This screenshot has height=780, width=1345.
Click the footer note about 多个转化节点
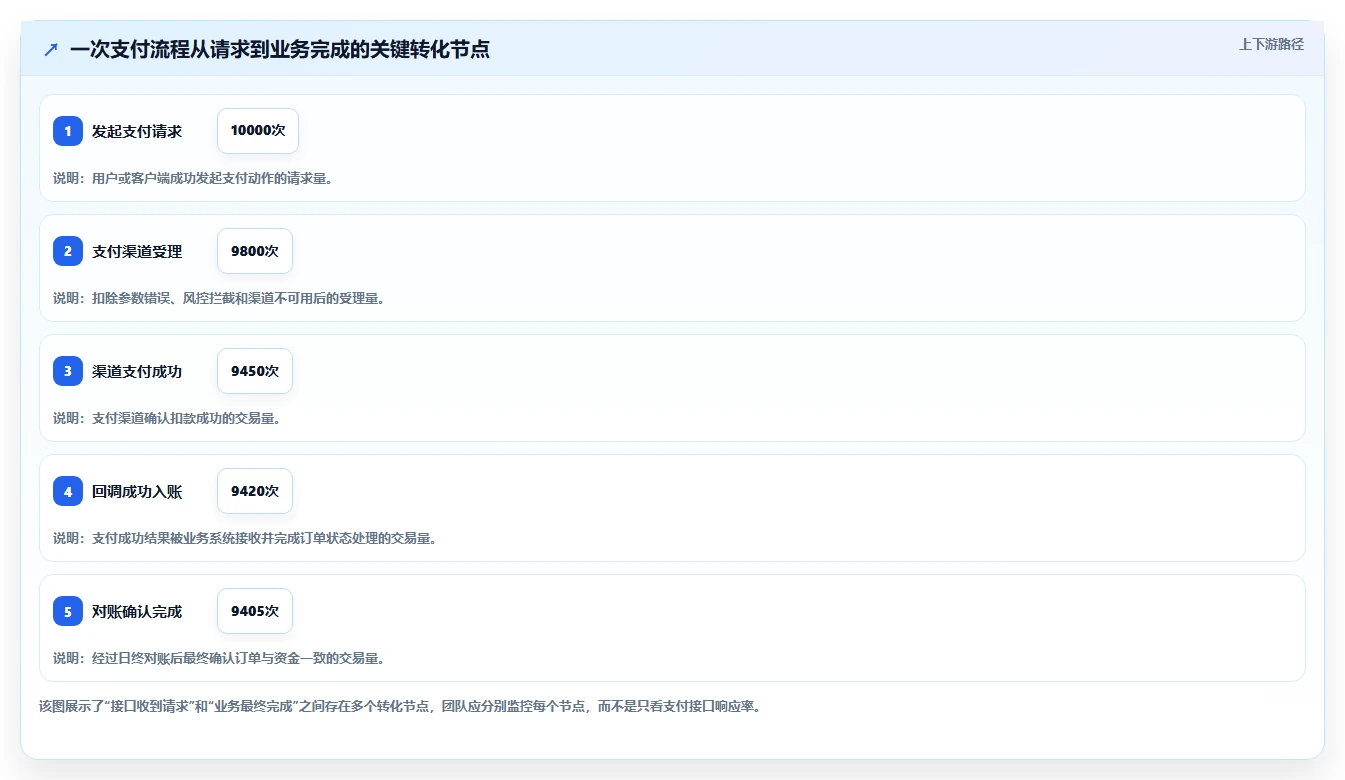tap(400, 706)
